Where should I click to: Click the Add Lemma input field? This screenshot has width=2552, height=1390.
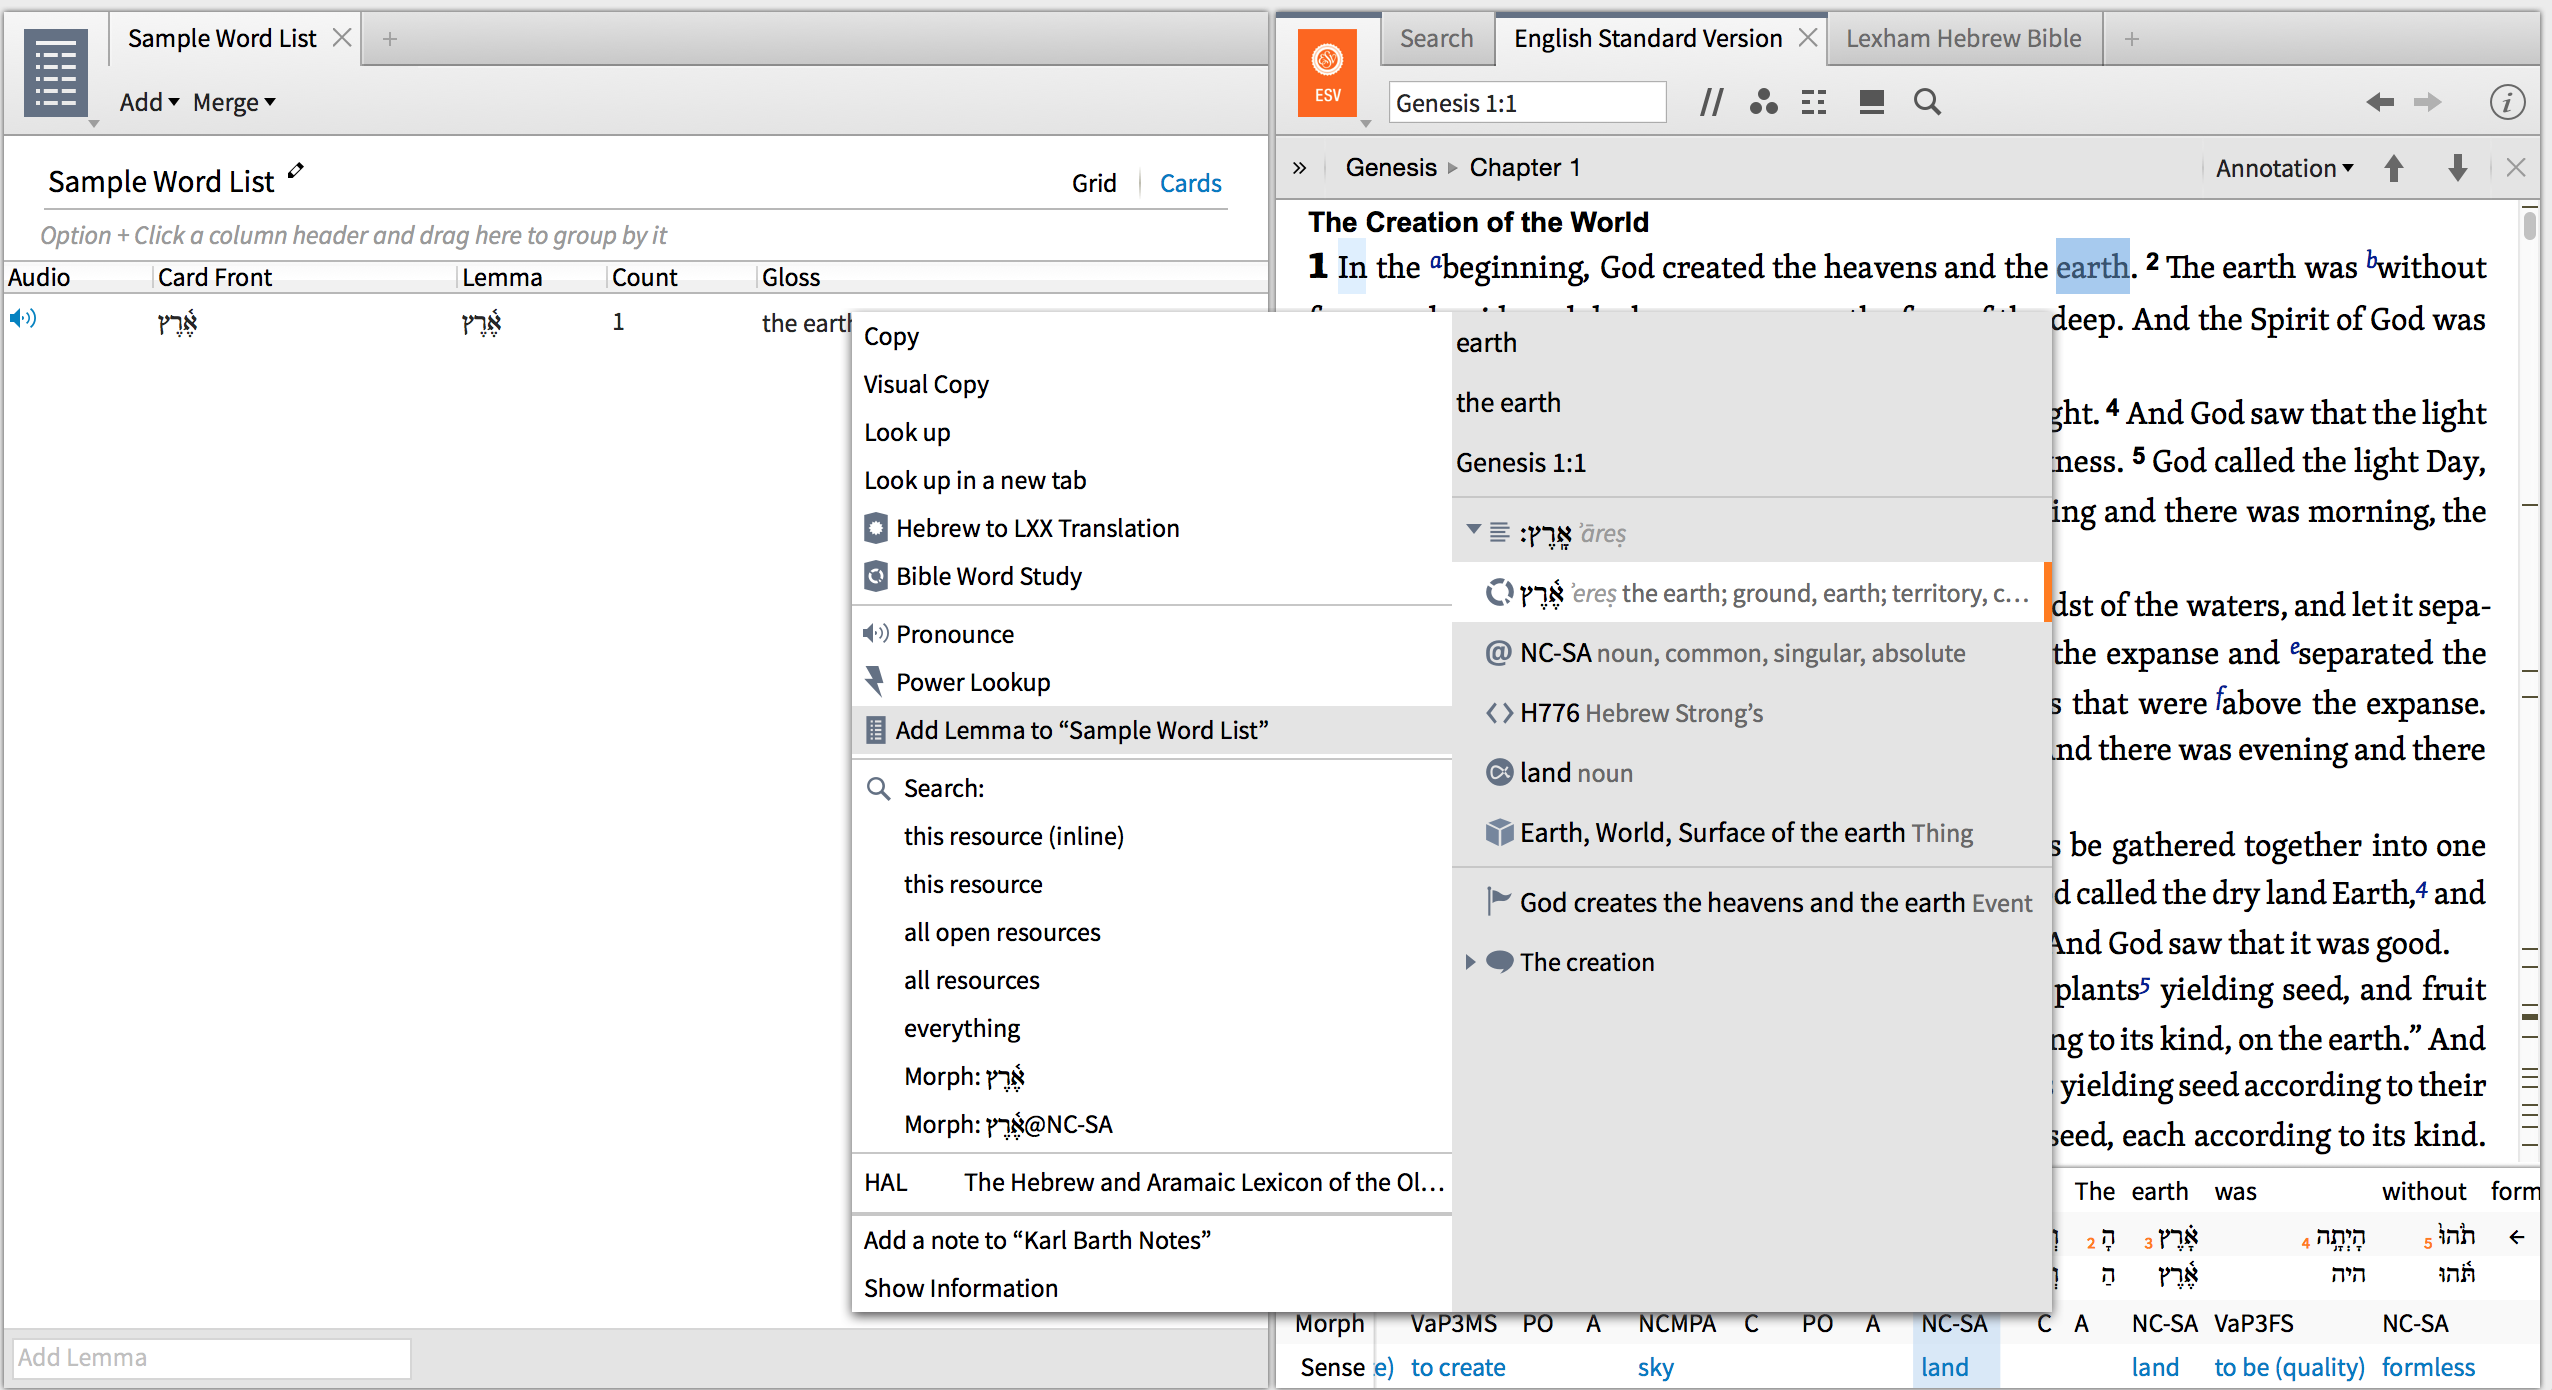pos(211,1357)
